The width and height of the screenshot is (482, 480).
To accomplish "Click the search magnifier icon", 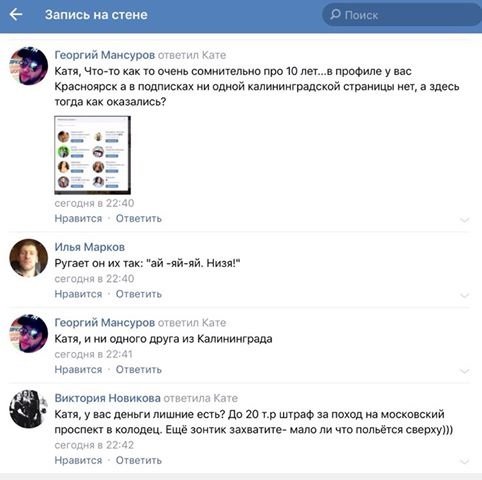I will [335, 14].
